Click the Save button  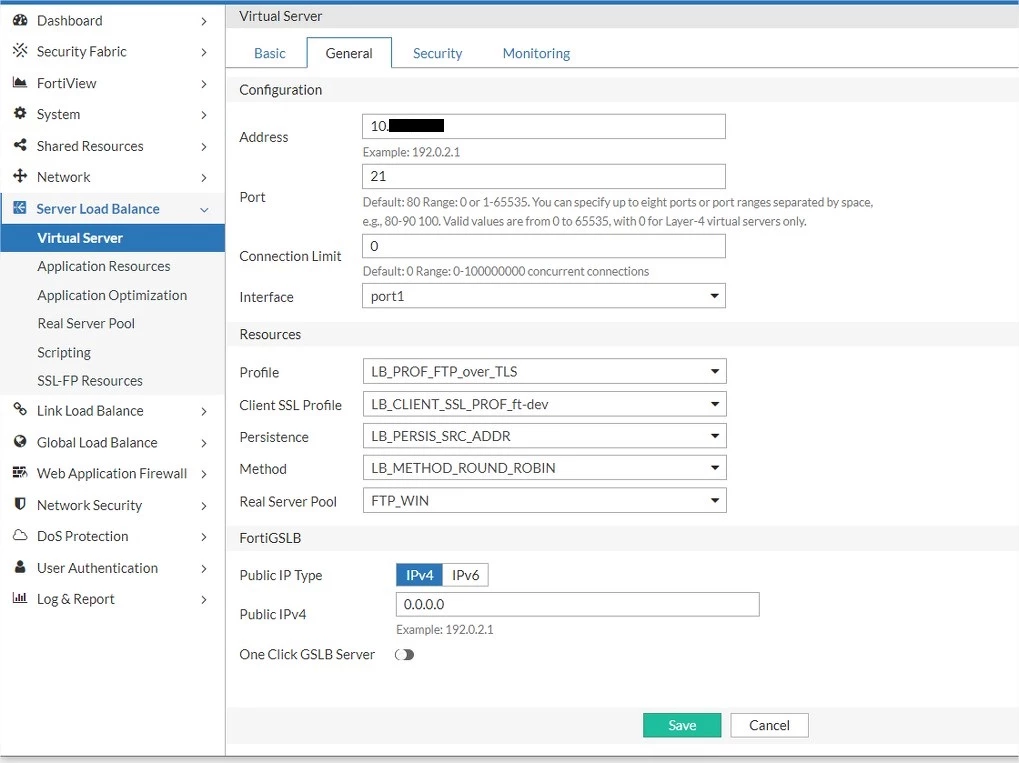[682, 725]
